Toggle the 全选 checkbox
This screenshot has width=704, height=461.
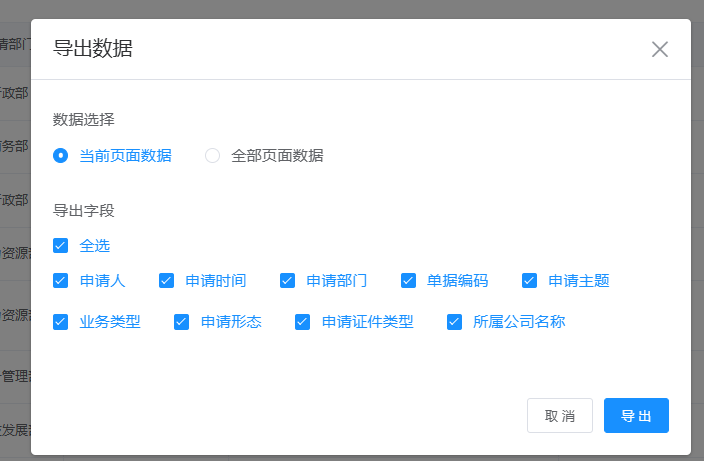click(x=61, y=245)
